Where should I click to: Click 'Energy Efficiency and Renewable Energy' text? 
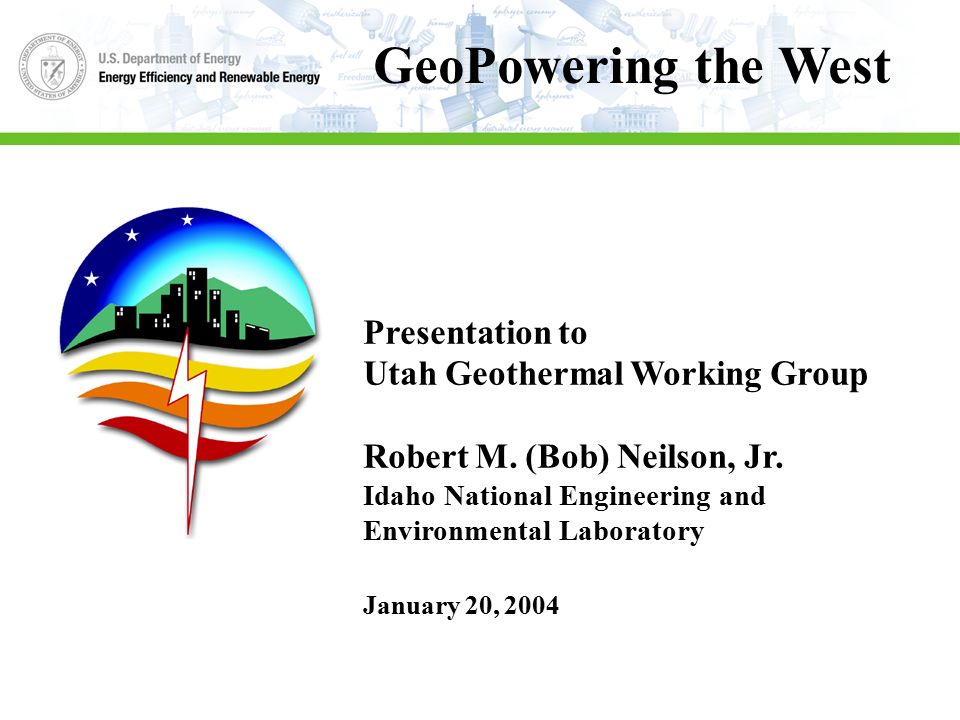coord(209,77)
